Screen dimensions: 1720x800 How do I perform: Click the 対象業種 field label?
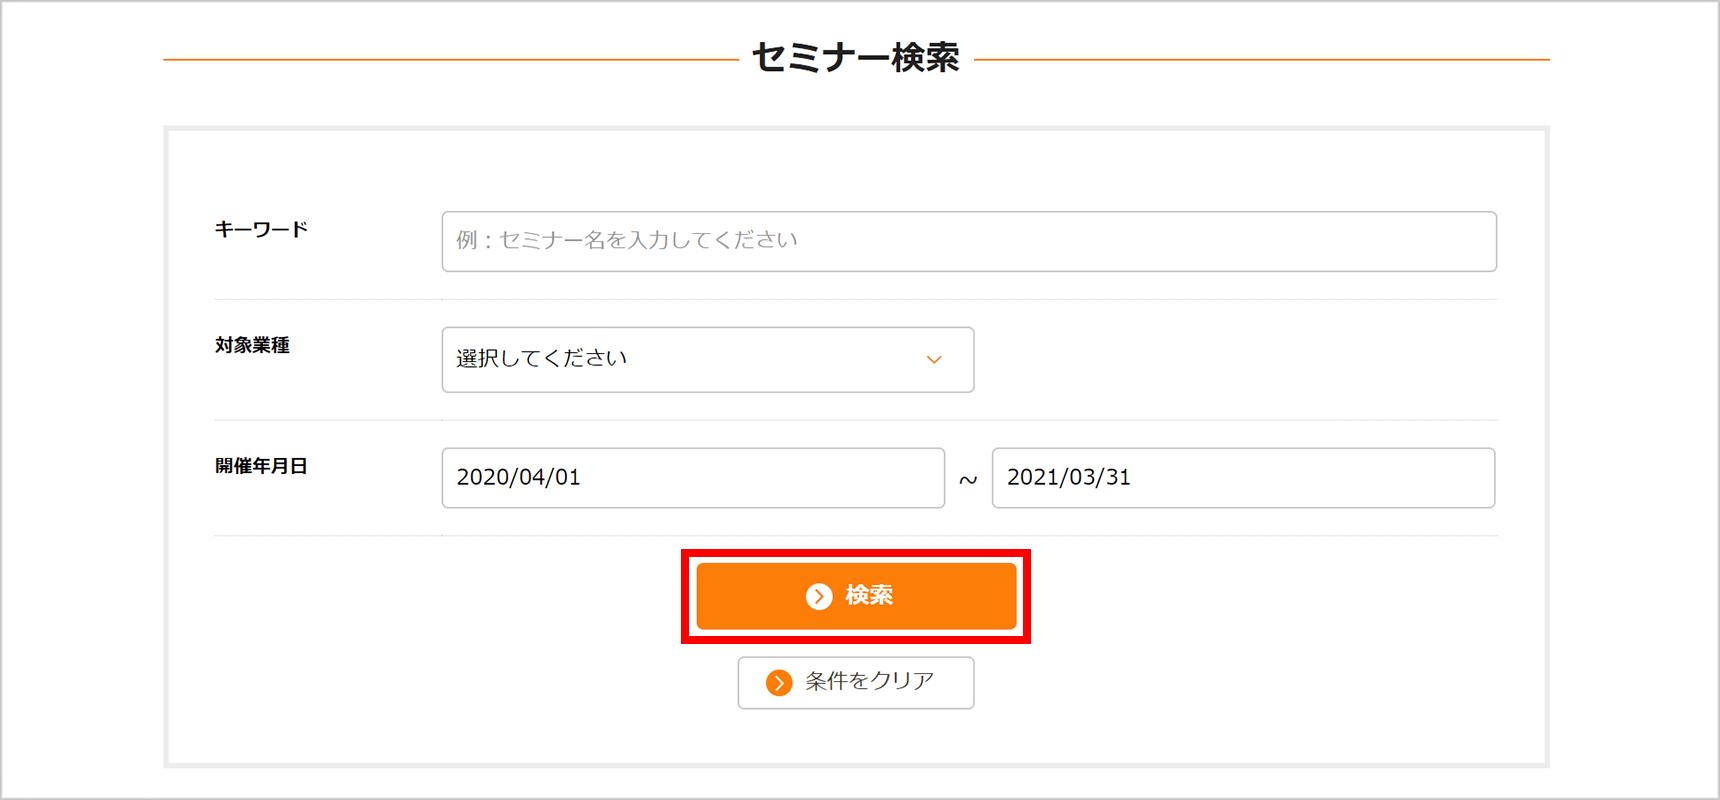click(x=252, y=345)
